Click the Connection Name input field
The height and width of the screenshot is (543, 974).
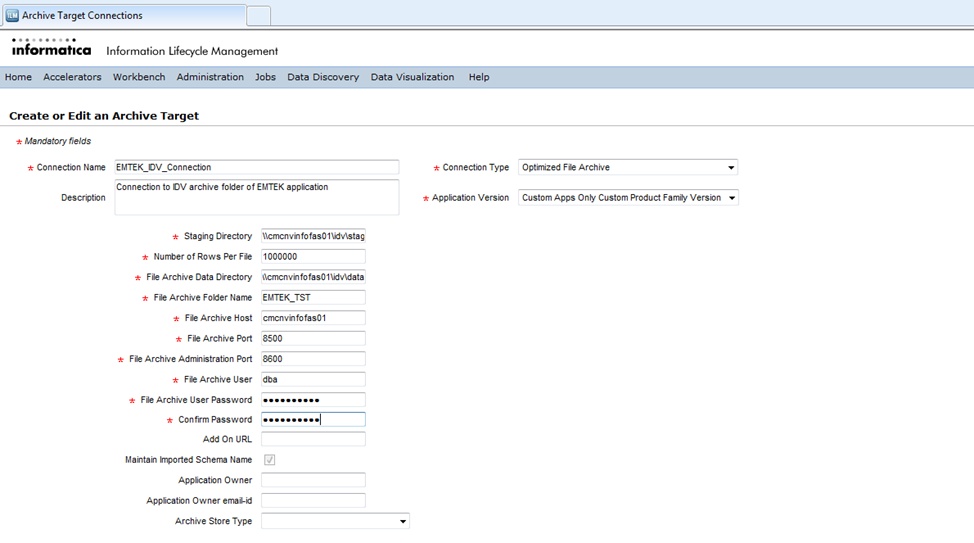[256, 168]
